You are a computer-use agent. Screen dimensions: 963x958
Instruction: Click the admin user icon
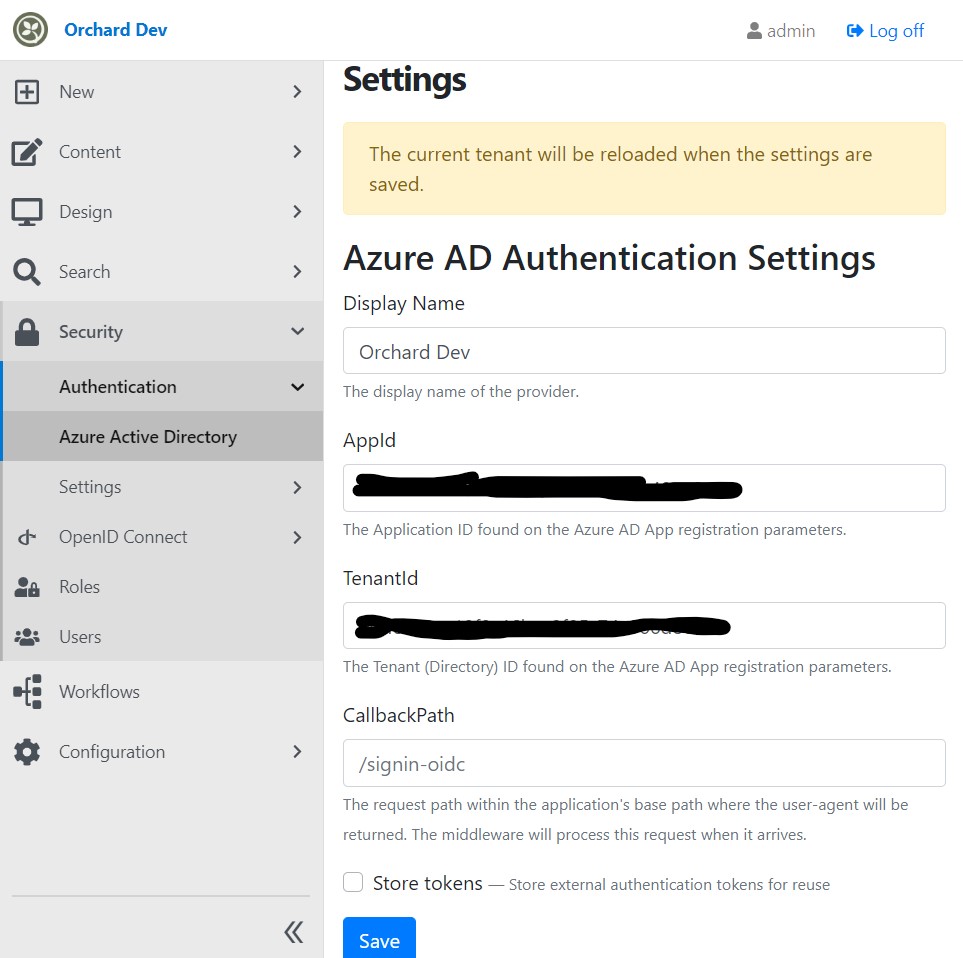pos(754,31)
